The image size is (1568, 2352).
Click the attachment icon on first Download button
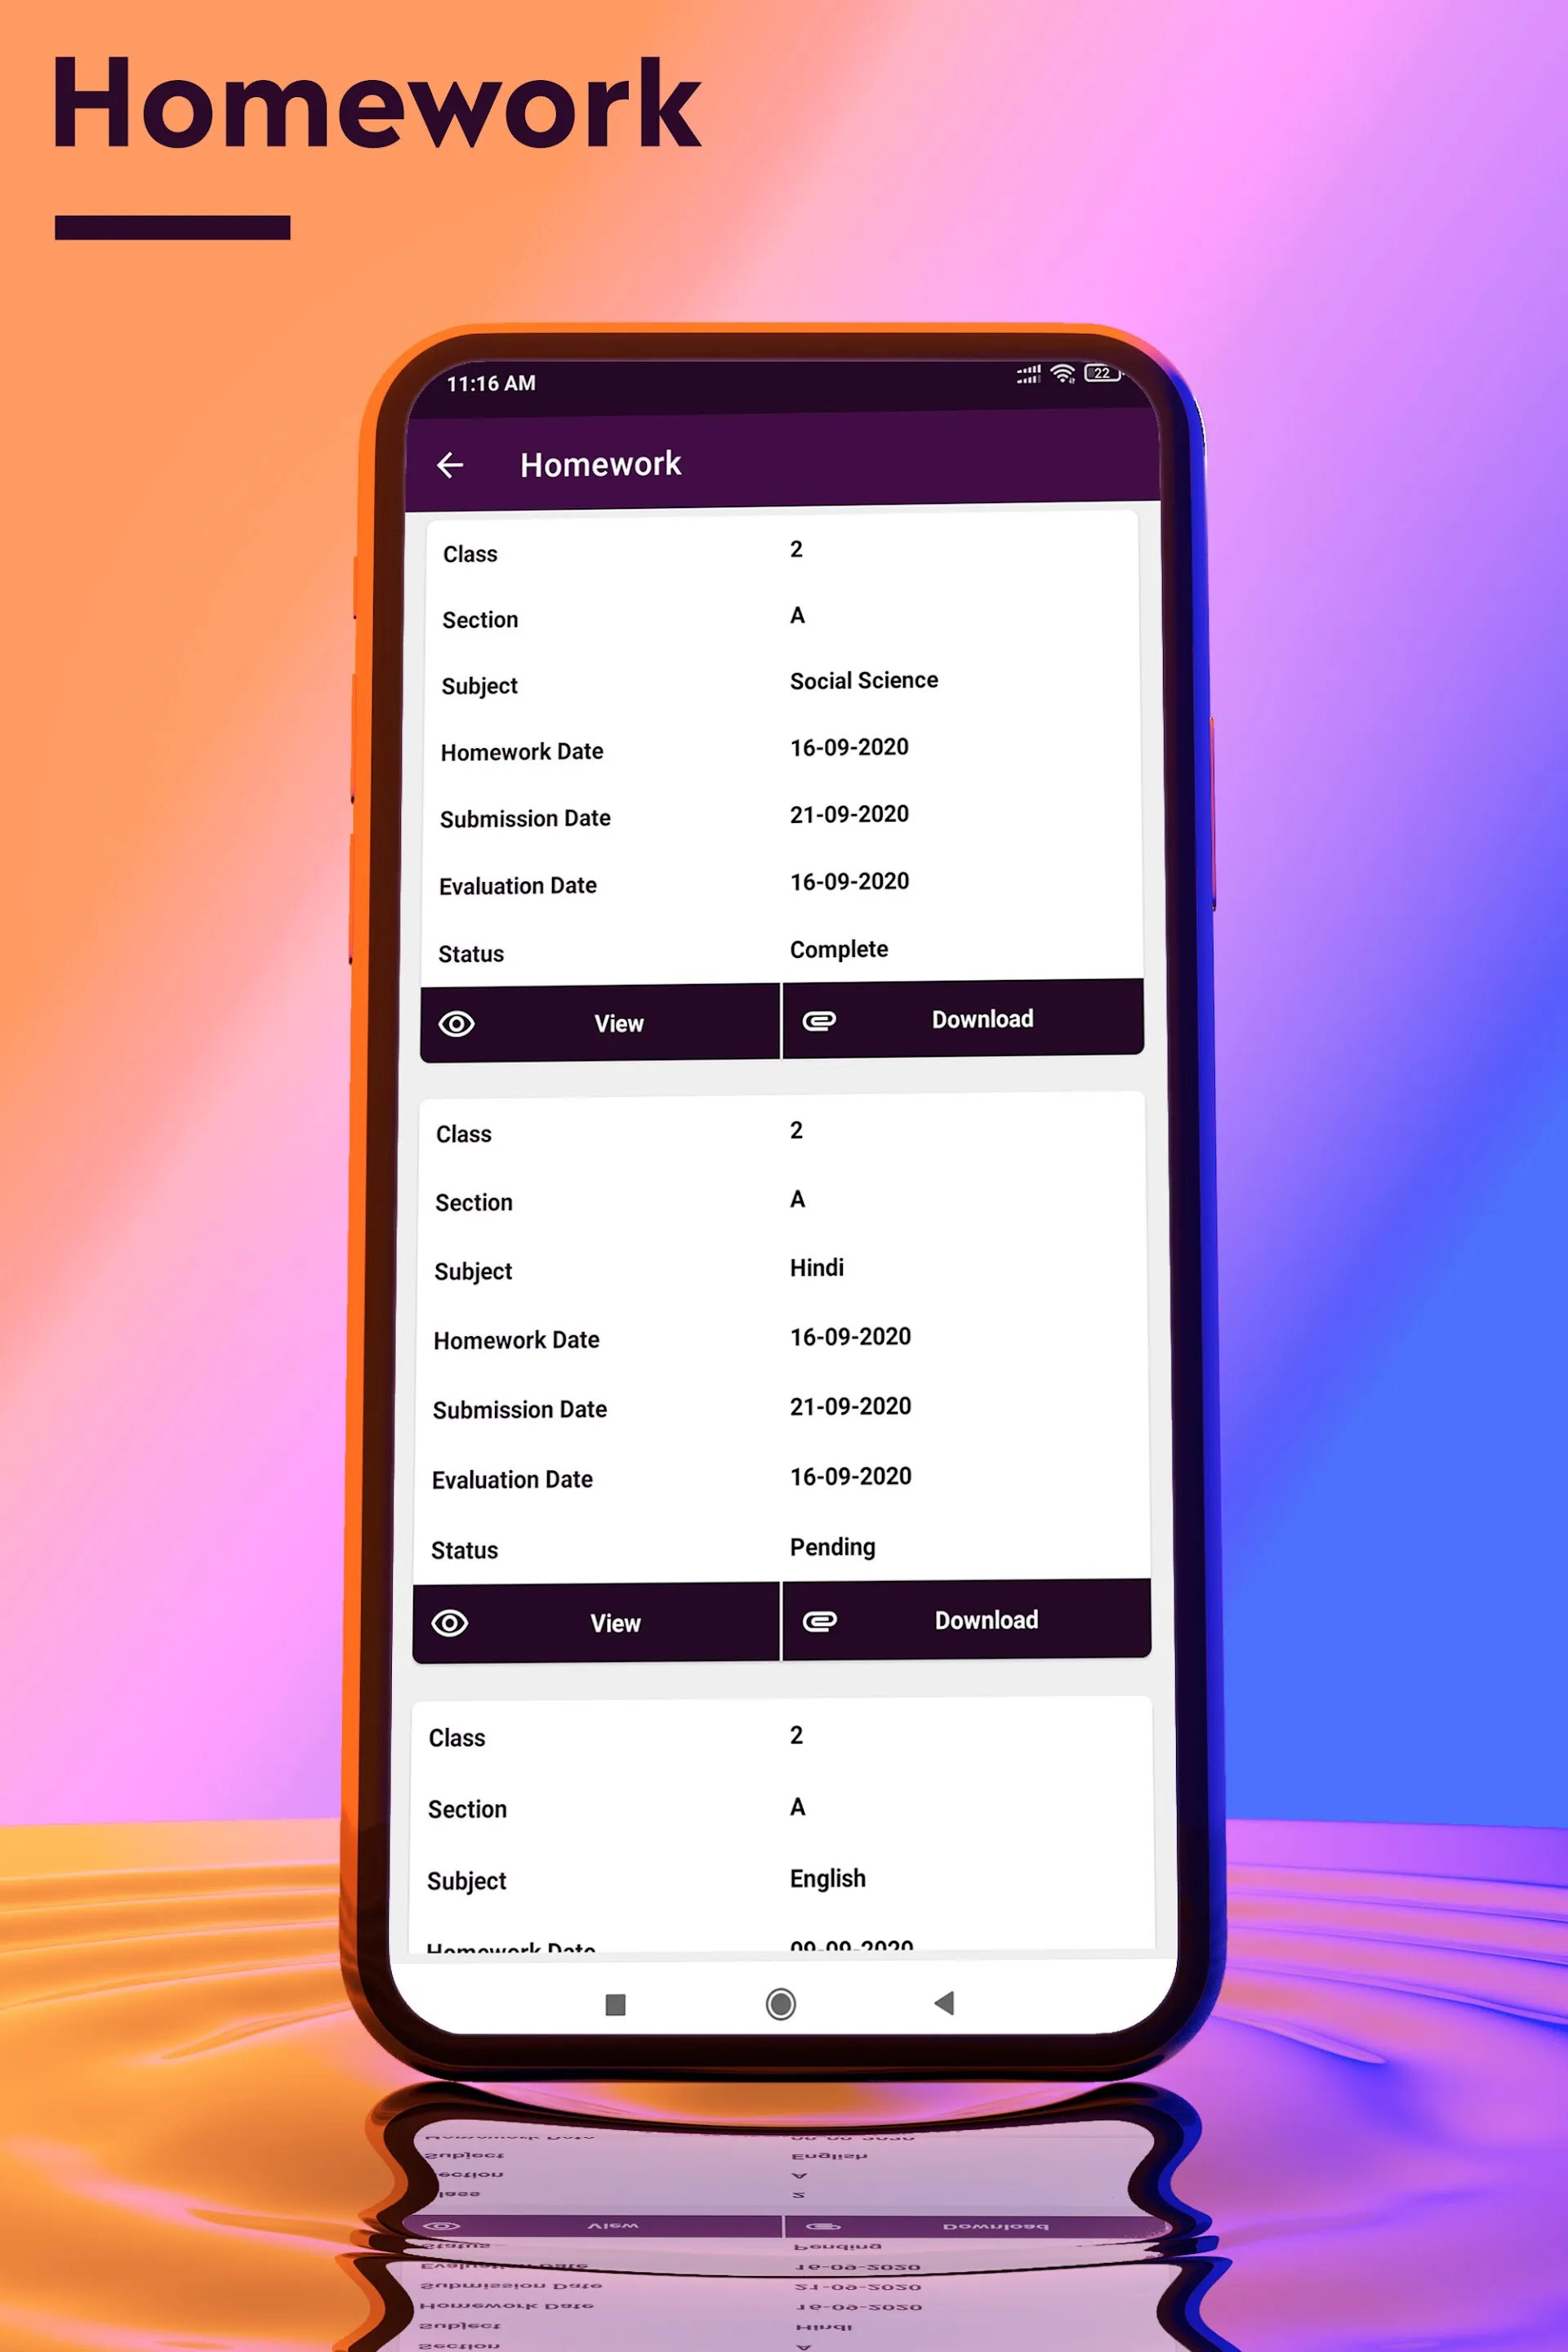[819, 1018]
